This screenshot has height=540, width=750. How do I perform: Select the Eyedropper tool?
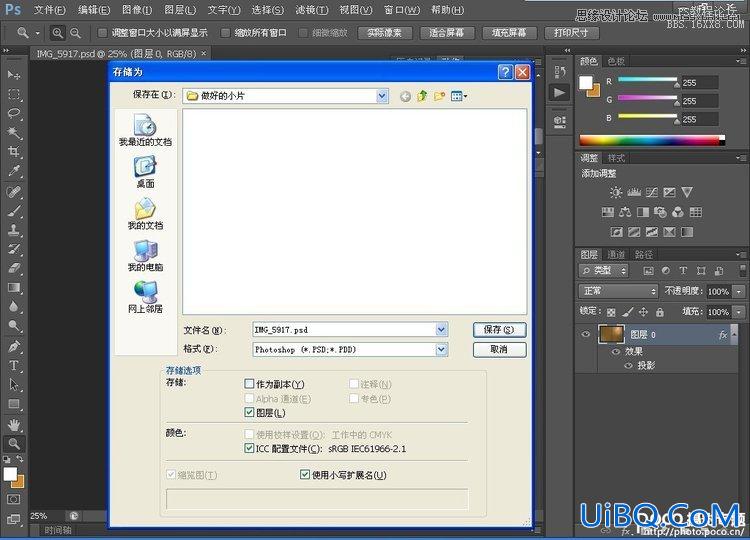click(14, 171)
